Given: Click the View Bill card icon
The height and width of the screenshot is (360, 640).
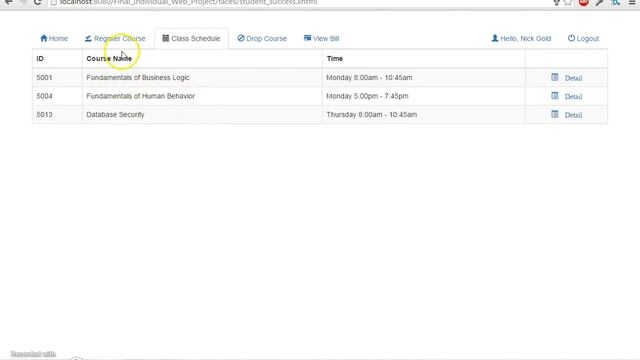Looking at the screenshot, I should pyautogui.click(x=307, y=38).
